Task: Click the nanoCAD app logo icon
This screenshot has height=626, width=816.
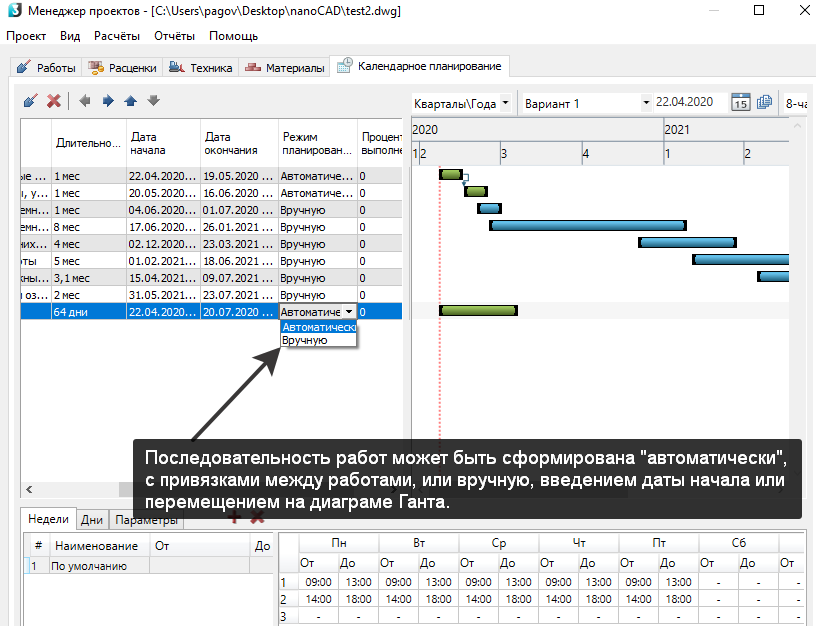Action: point(15,10)
